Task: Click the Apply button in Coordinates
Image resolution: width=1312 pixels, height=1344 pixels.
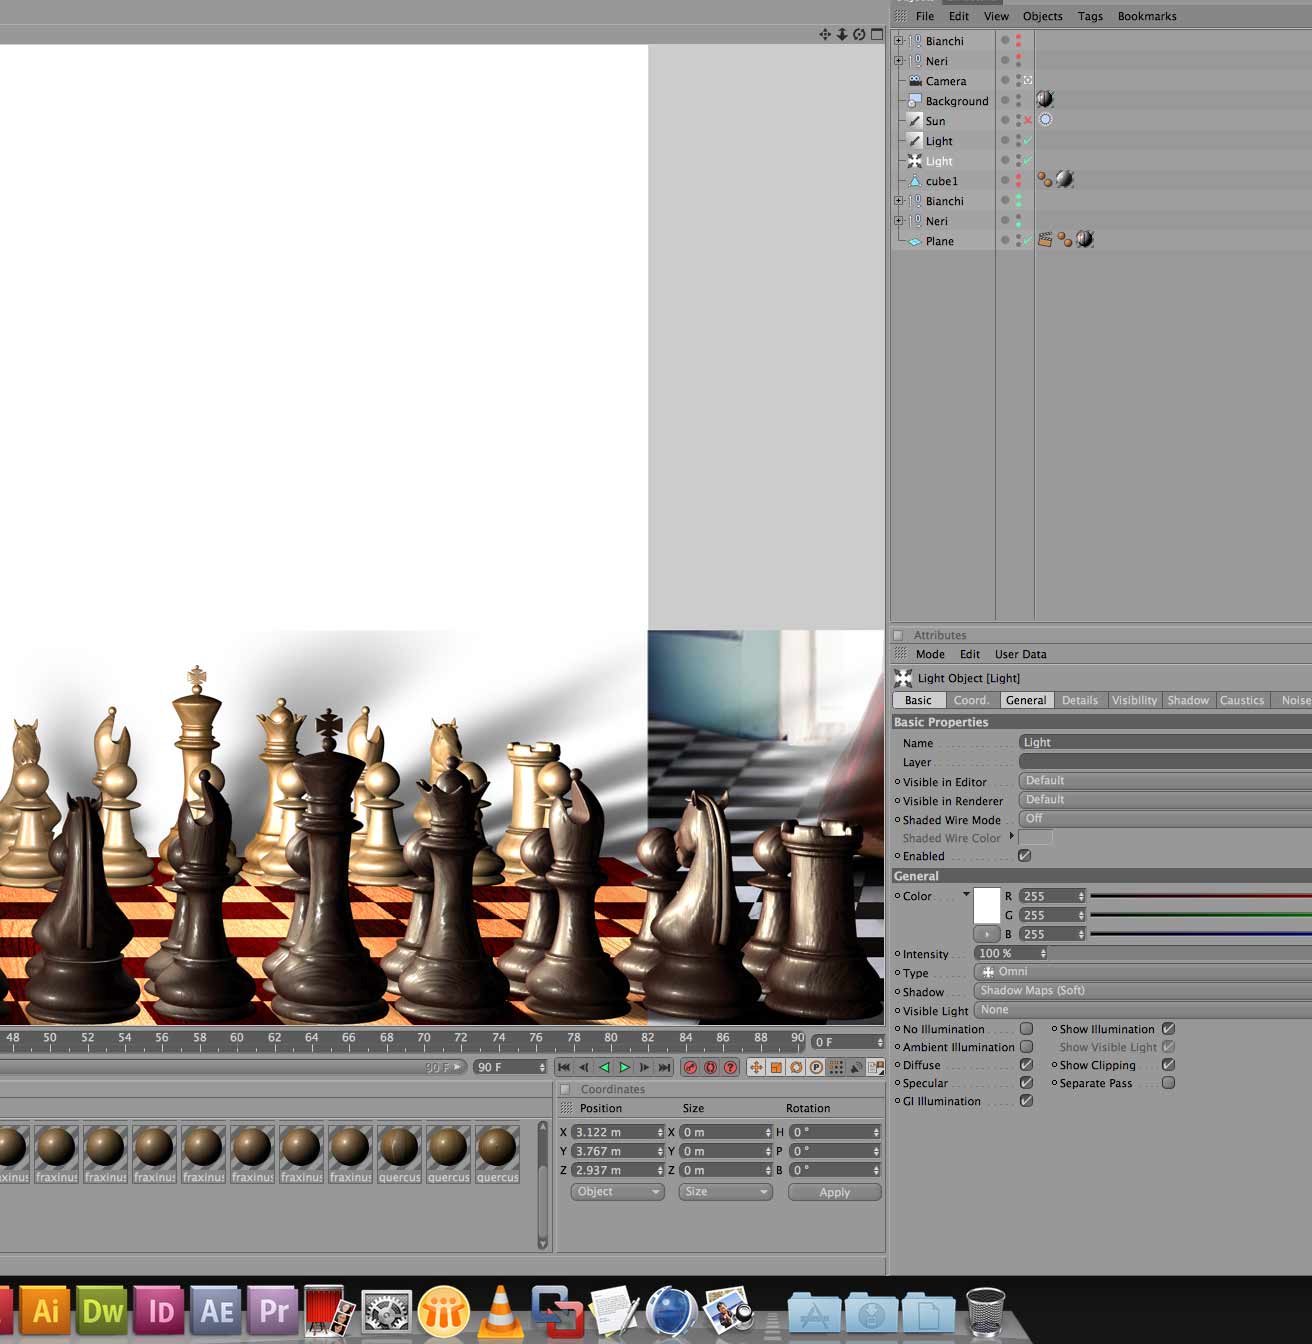Action: [834, 1192]
